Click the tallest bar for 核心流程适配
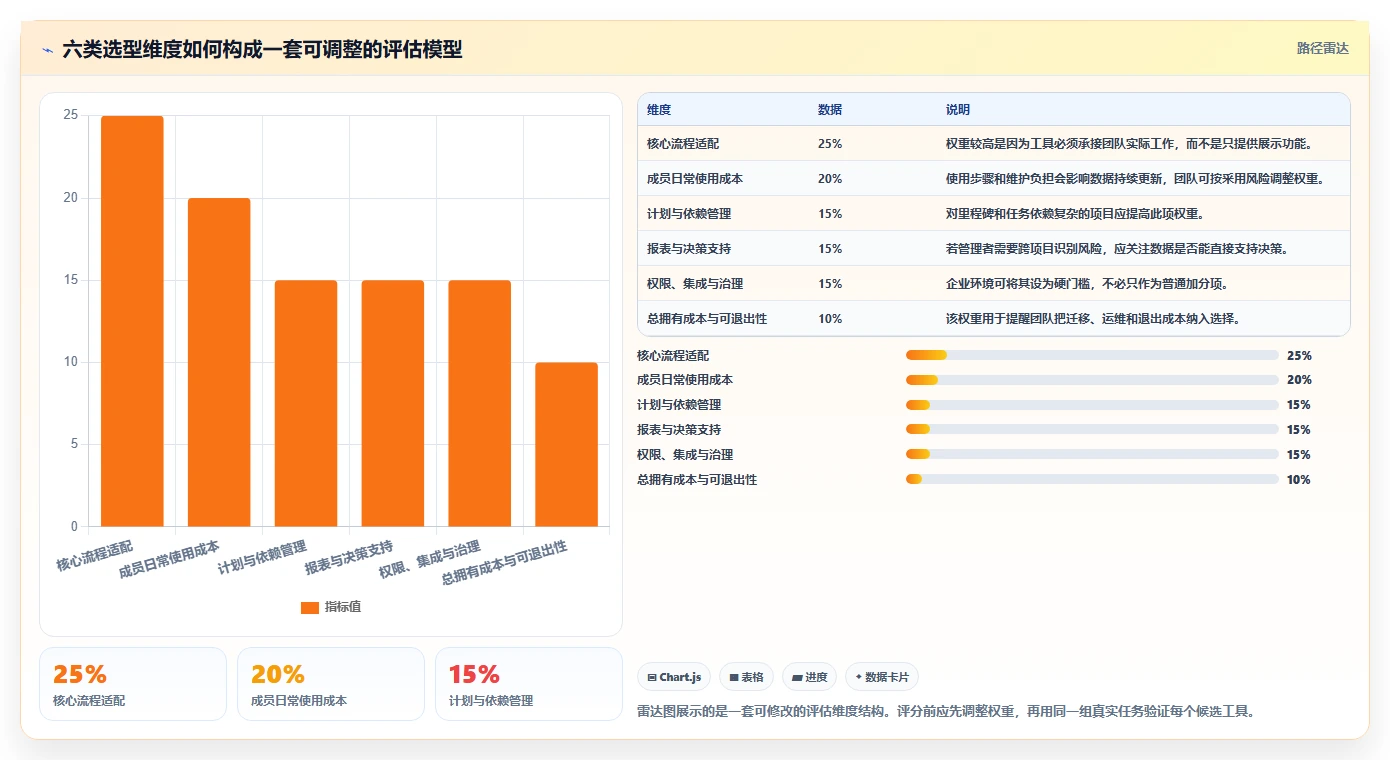Image resolution: width=1390 pixels, height=760 pixels. (x=132, y=321)
